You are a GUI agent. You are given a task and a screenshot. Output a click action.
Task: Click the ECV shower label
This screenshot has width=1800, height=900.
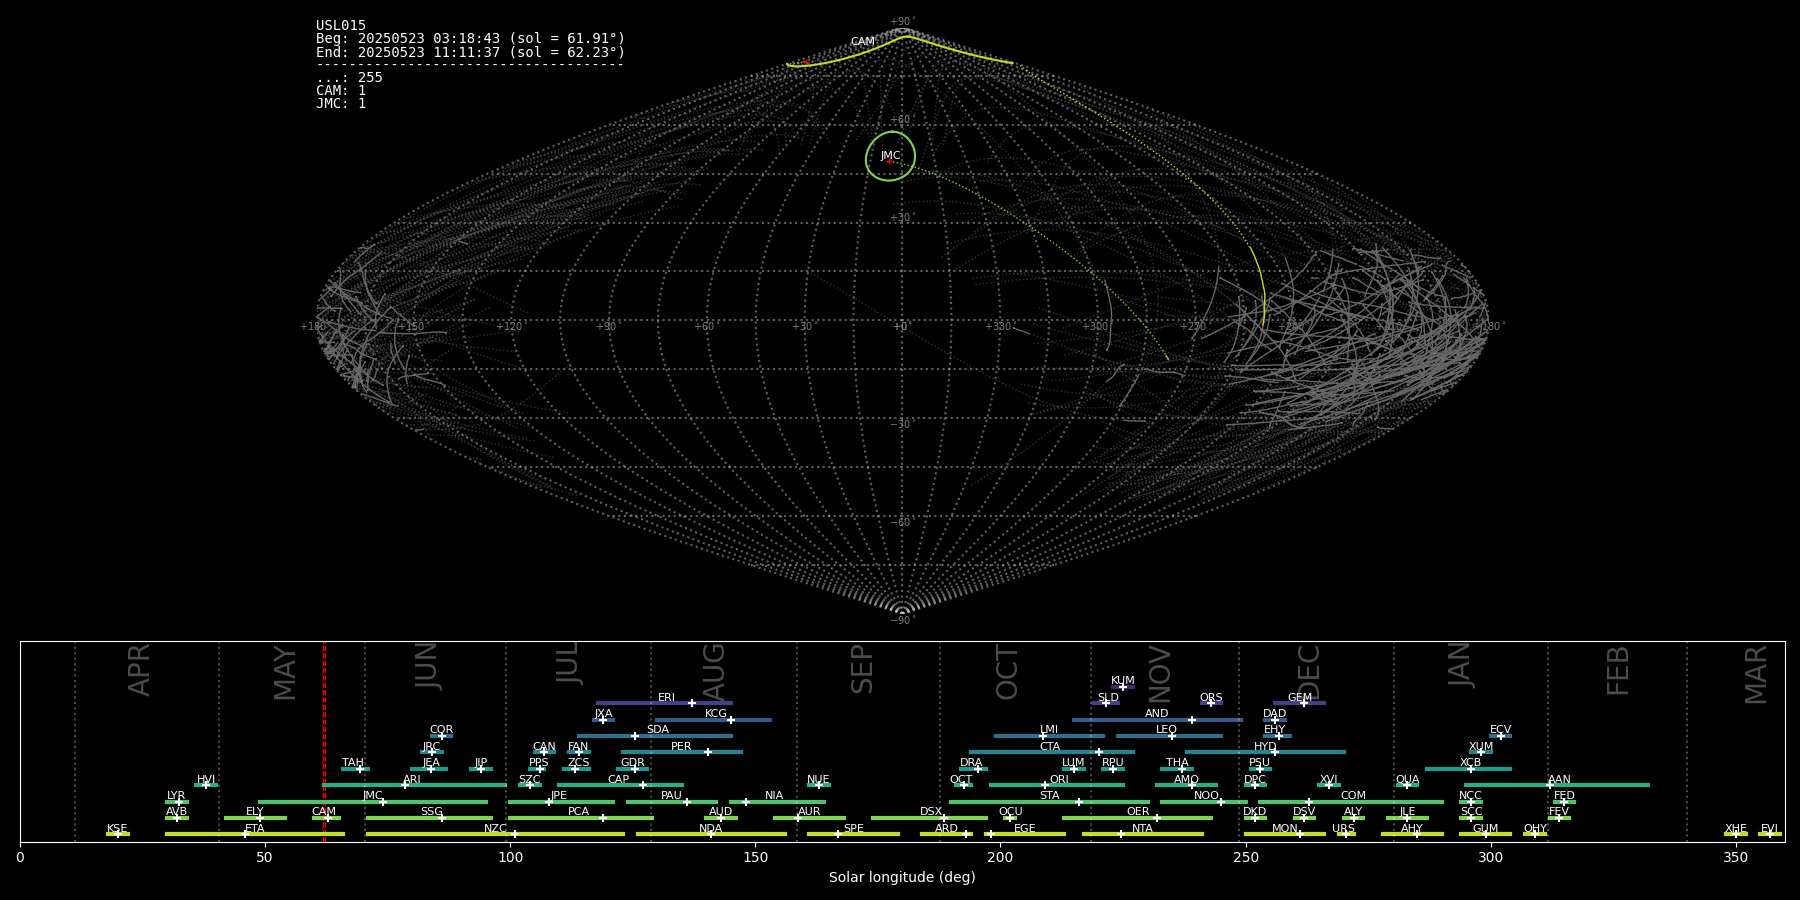pyautogui.click(x=1500, y=729)
